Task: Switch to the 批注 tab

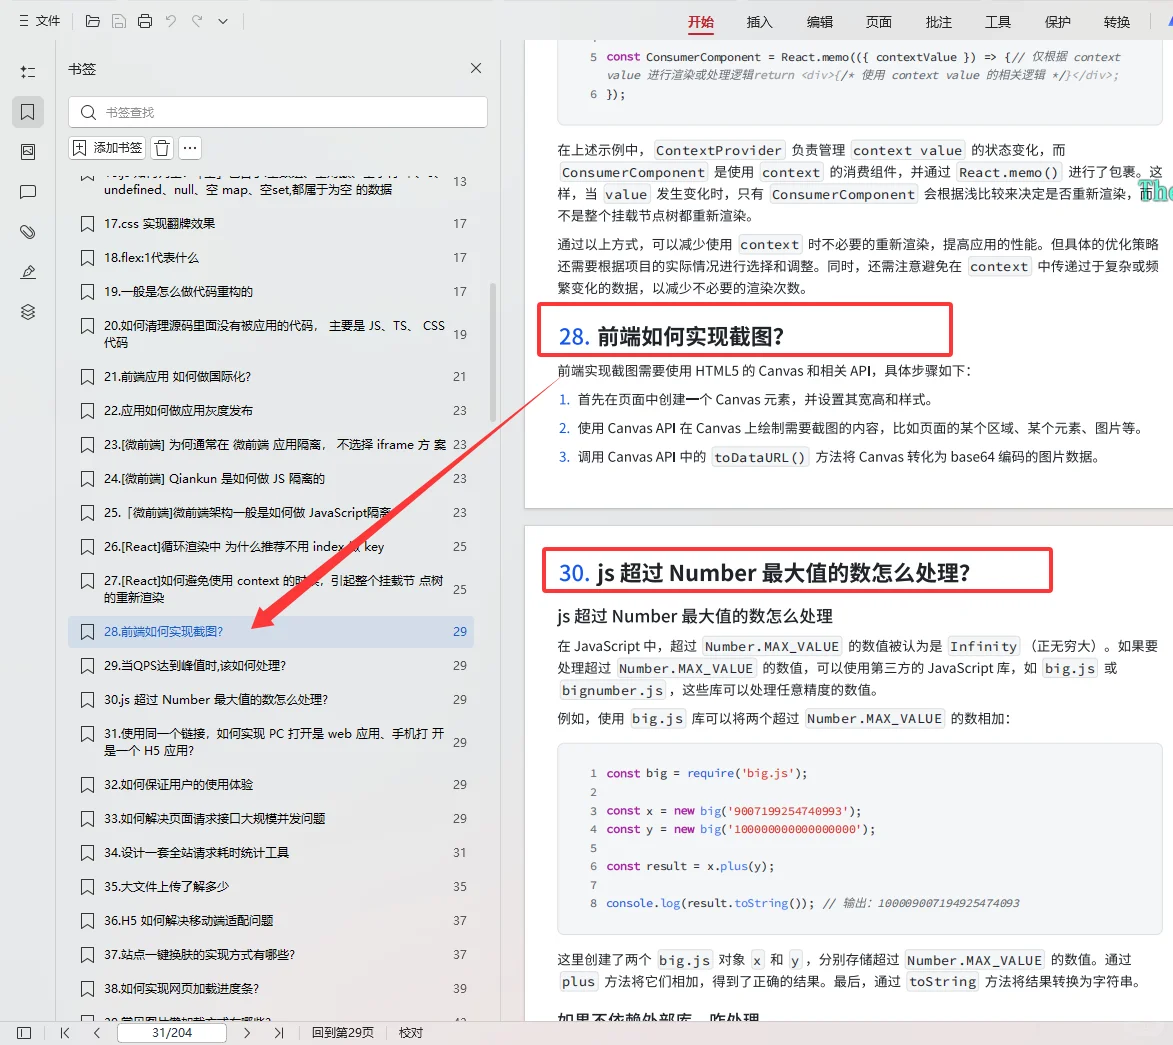Action: click(938, 22)
